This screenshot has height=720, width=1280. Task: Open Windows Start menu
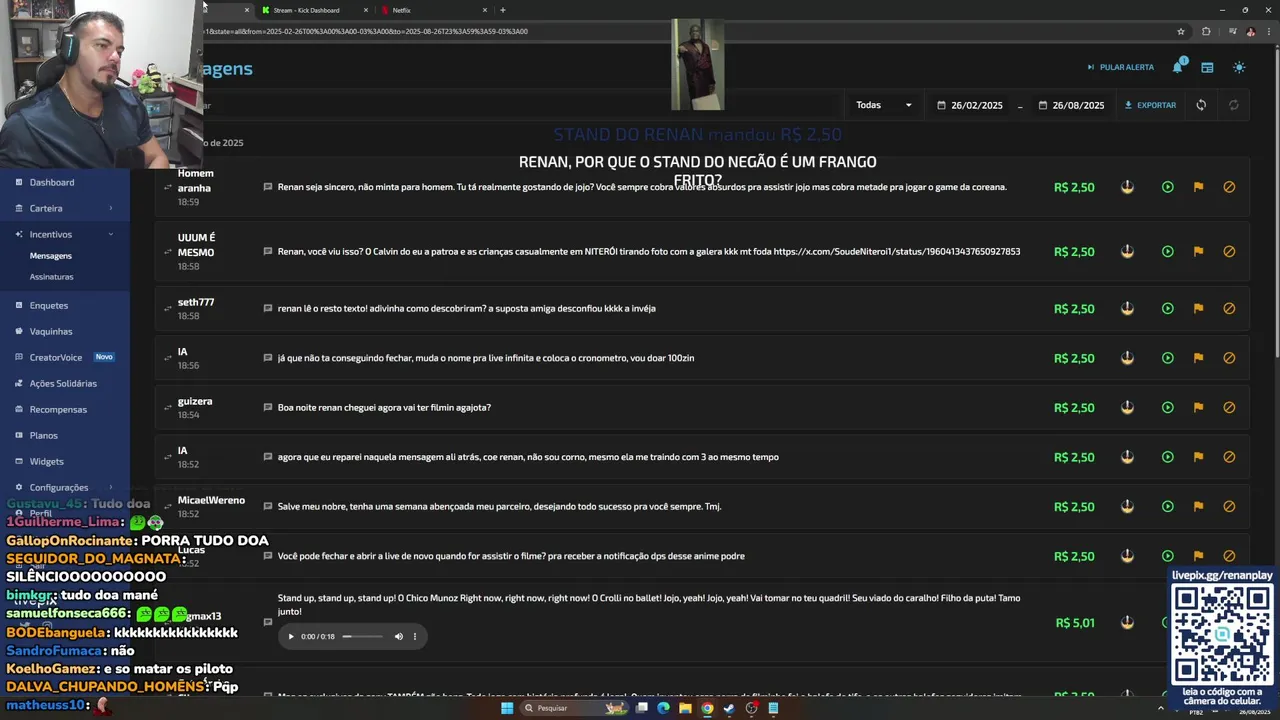(x=507, y=708)
